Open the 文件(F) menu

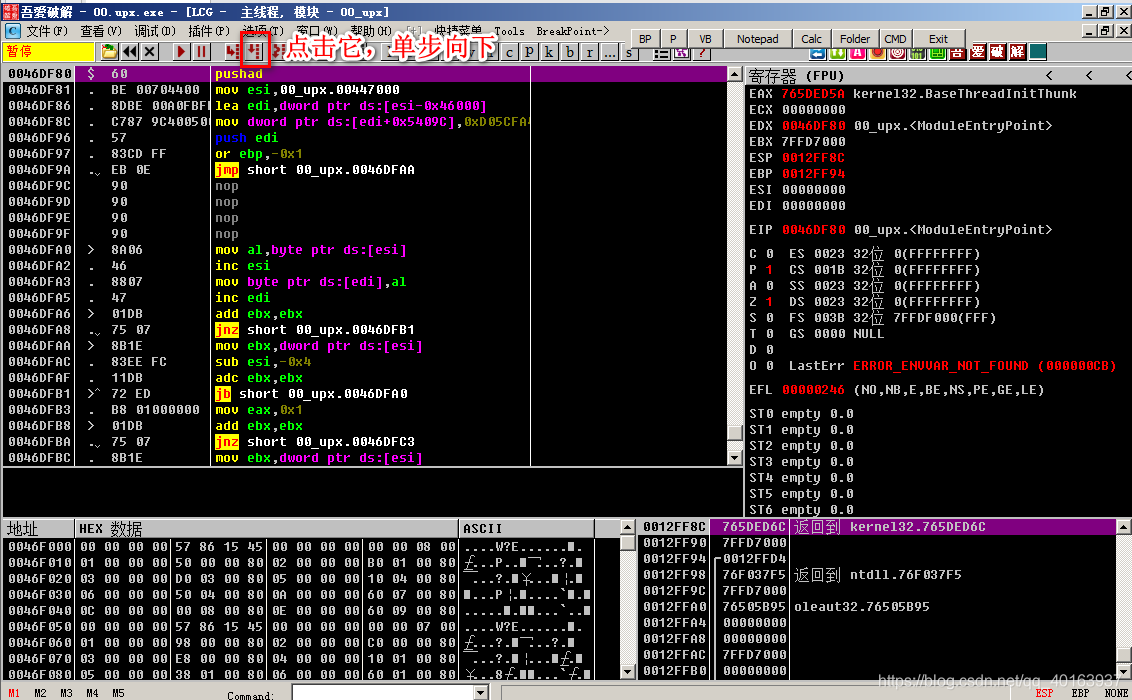pos(46,31)
